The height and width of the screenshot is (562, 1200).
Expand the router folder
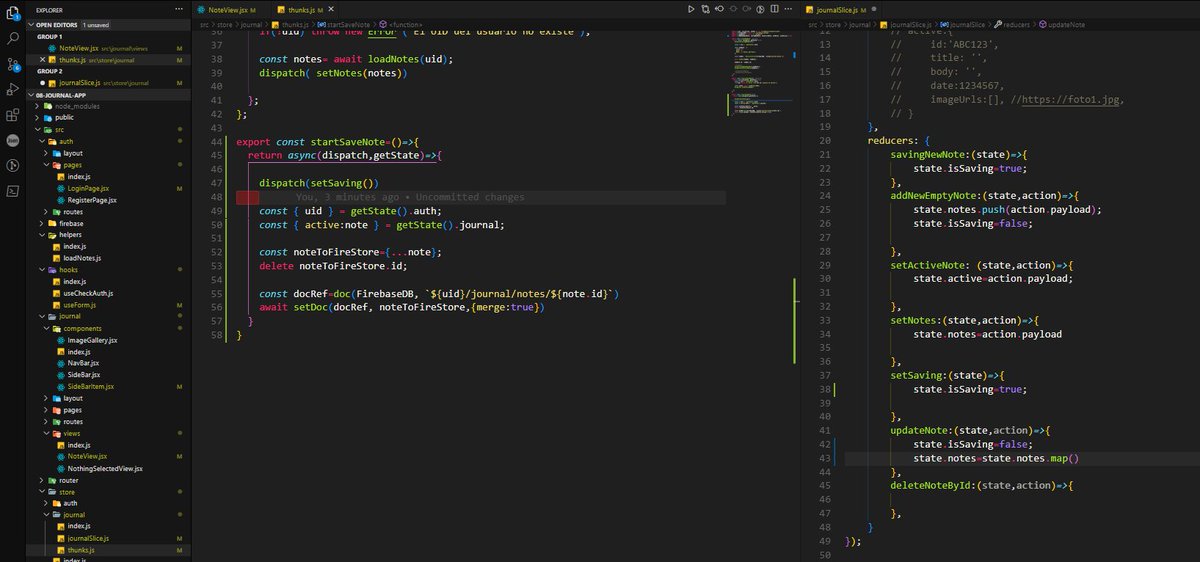(70, 480)
